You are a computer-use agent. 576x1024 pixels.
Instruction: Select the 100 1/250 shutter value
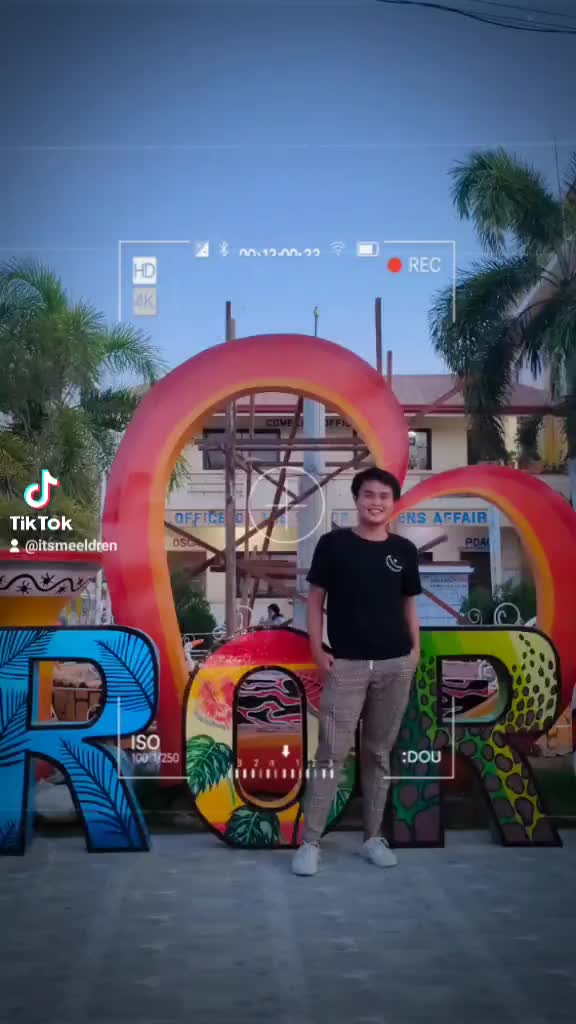155,758
